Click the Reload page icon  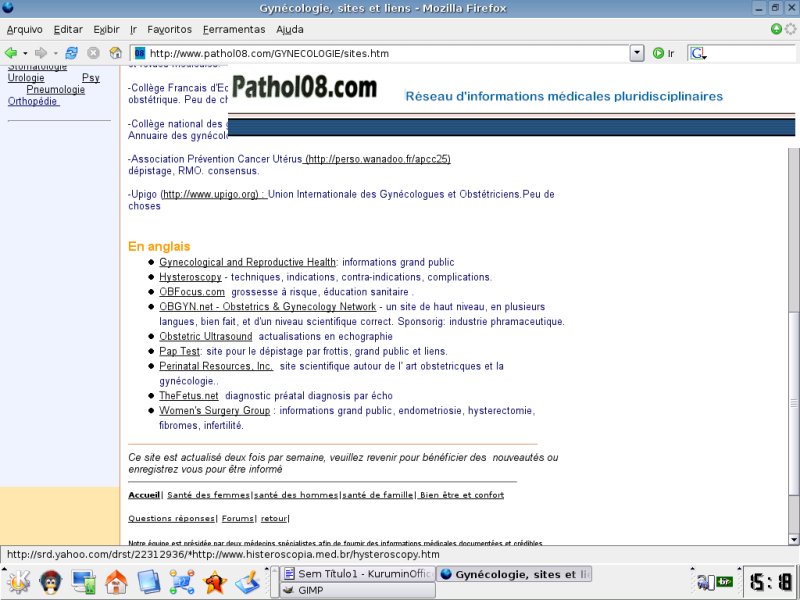point(72,53)
